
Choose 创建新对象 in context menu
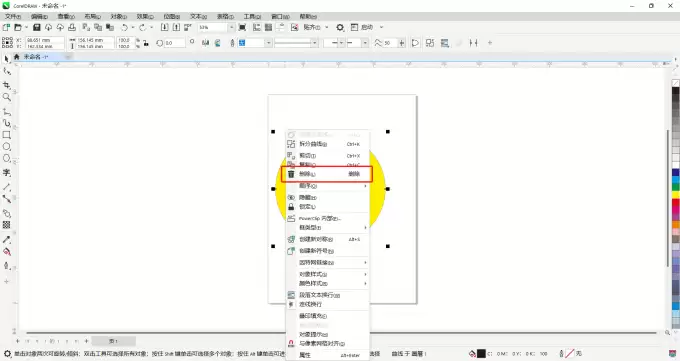(327, 239)
